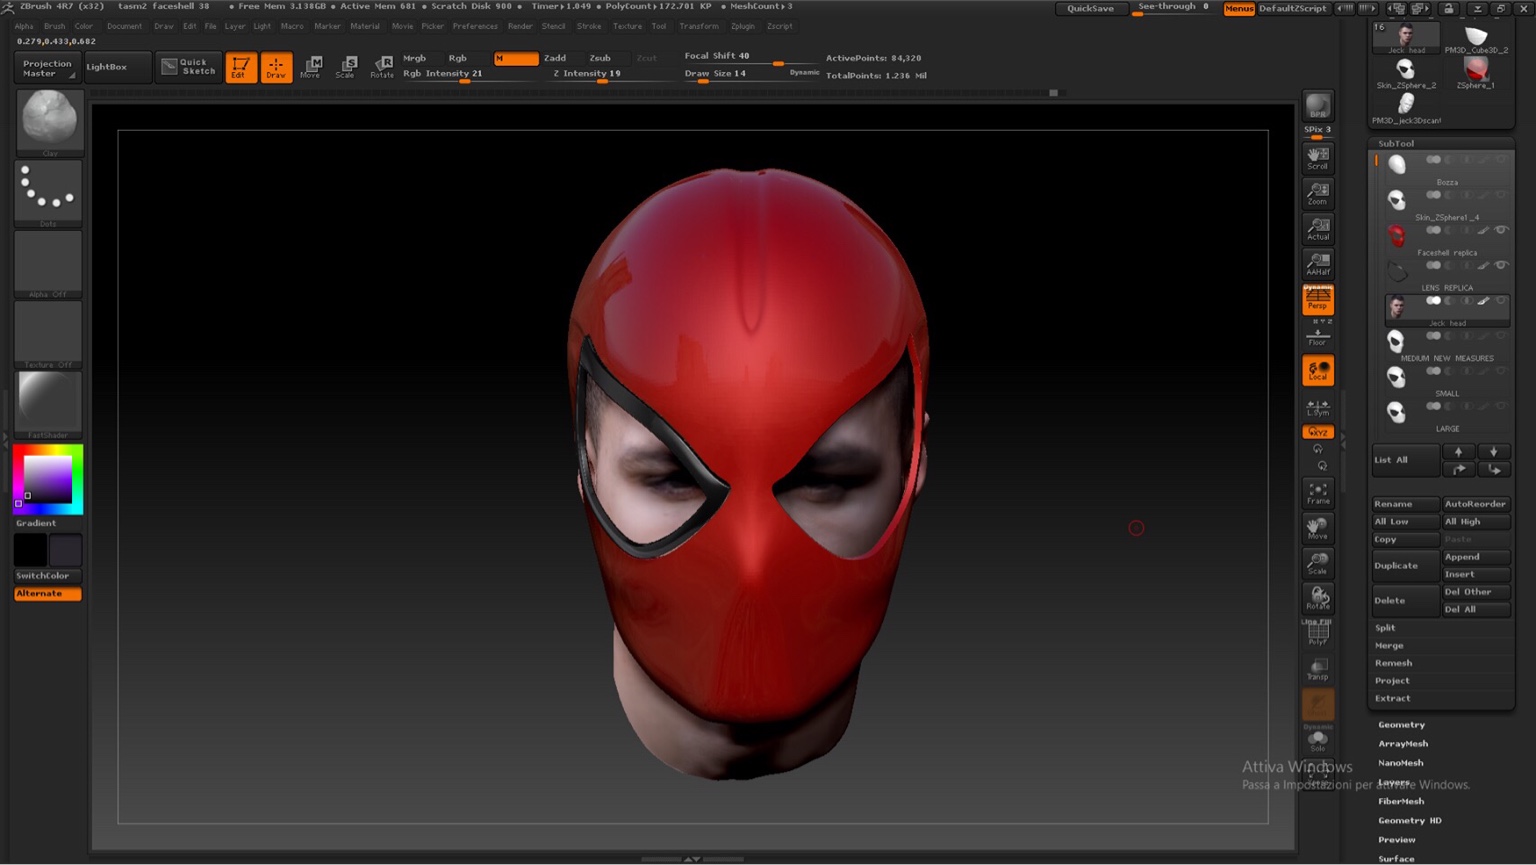
Task: Select the MEDIUM NEW MEASURES subtool
Action: pyautogui.click(x=1447, y=345)
